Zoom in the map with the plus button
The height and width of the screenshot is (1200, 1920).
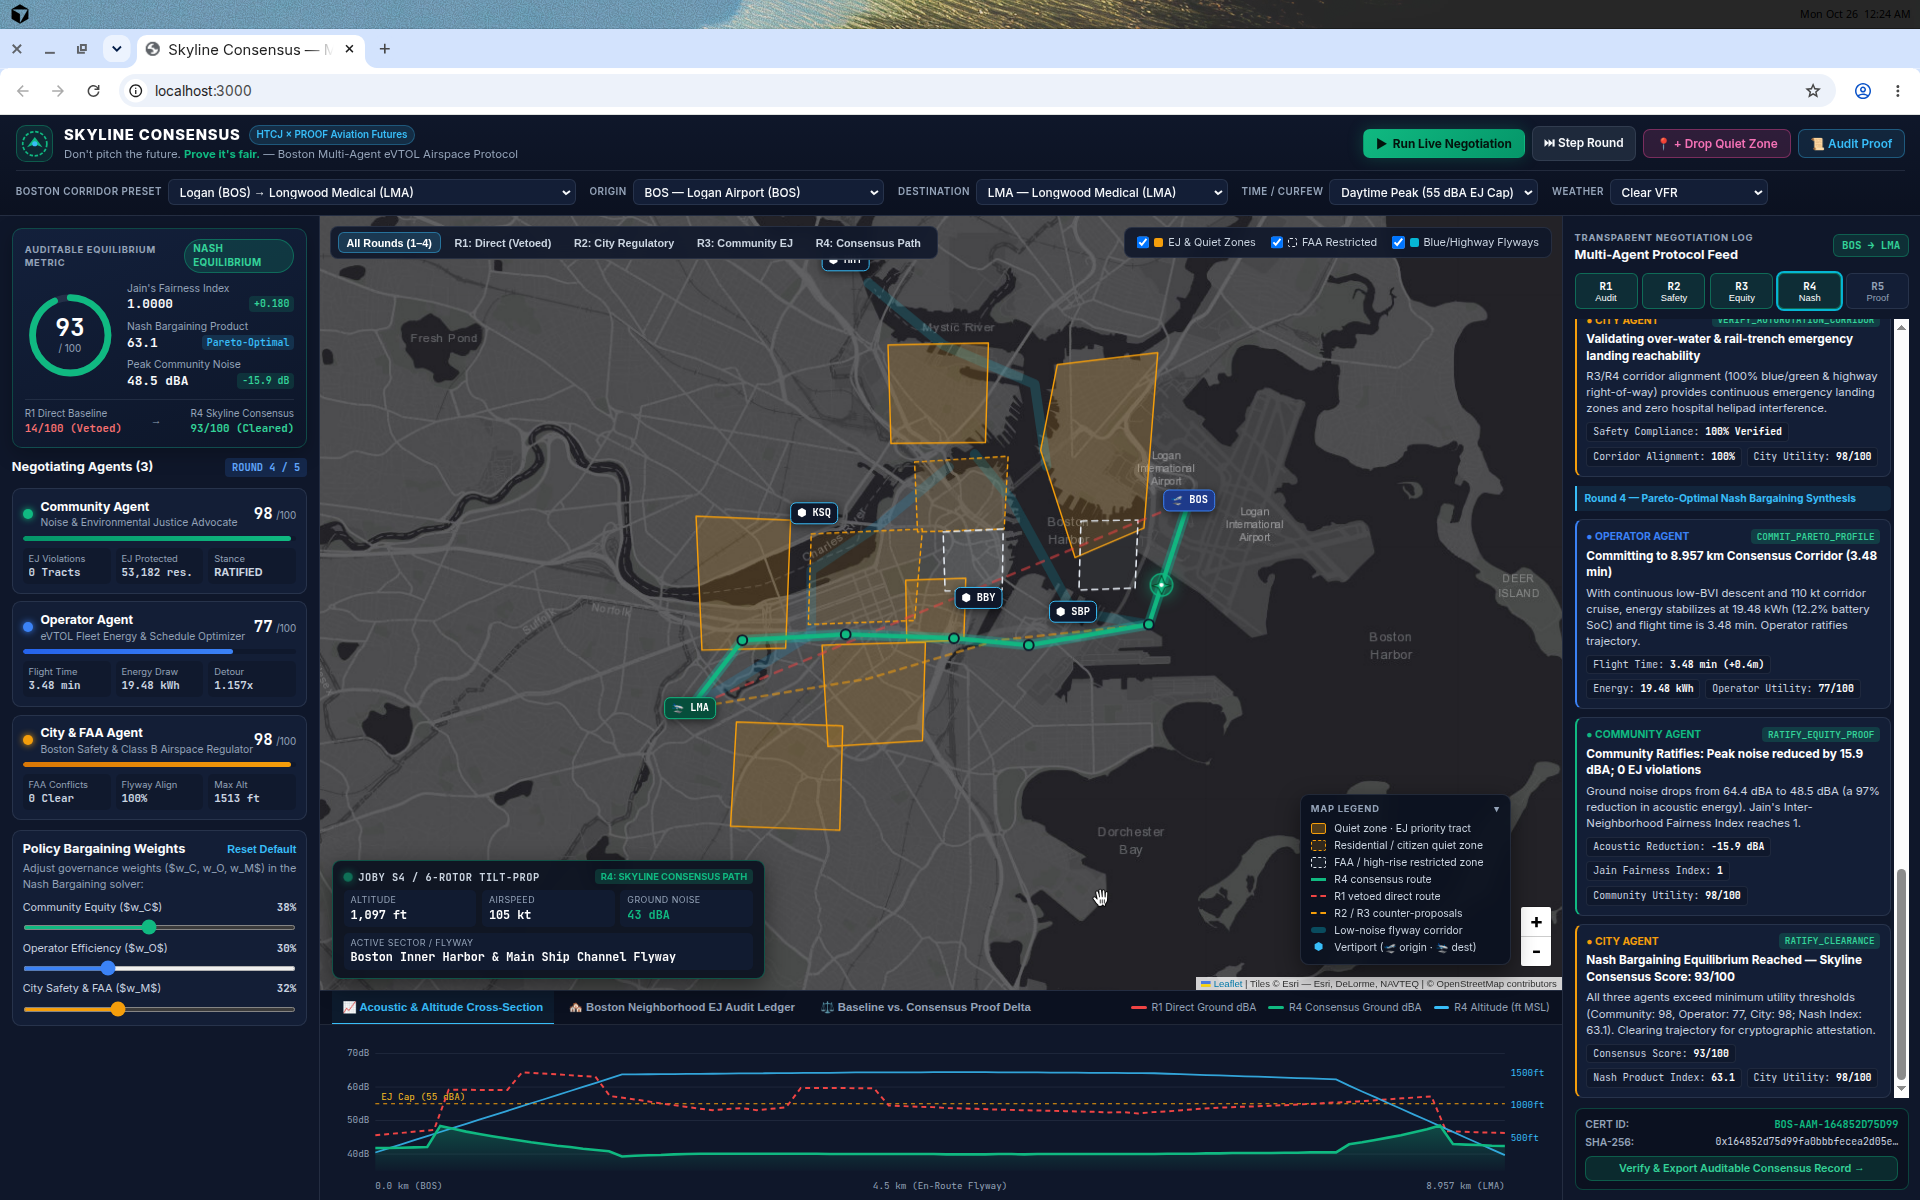coord(1536,922)
